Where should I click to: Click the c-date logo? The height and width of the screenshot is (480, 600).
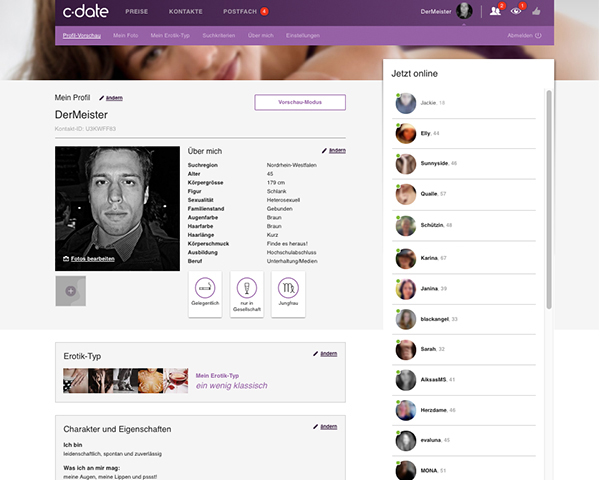[85, 11]
